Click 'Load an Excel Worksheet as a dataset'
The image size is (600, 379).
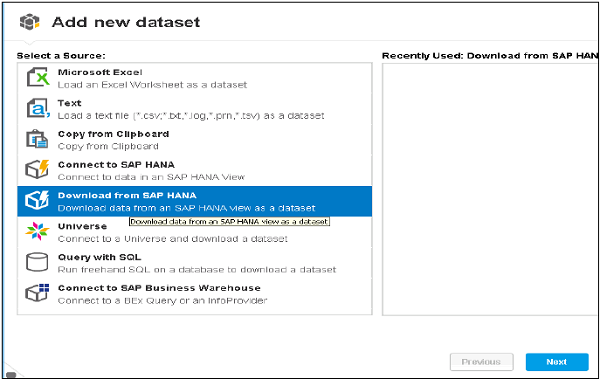pos(152,85)
